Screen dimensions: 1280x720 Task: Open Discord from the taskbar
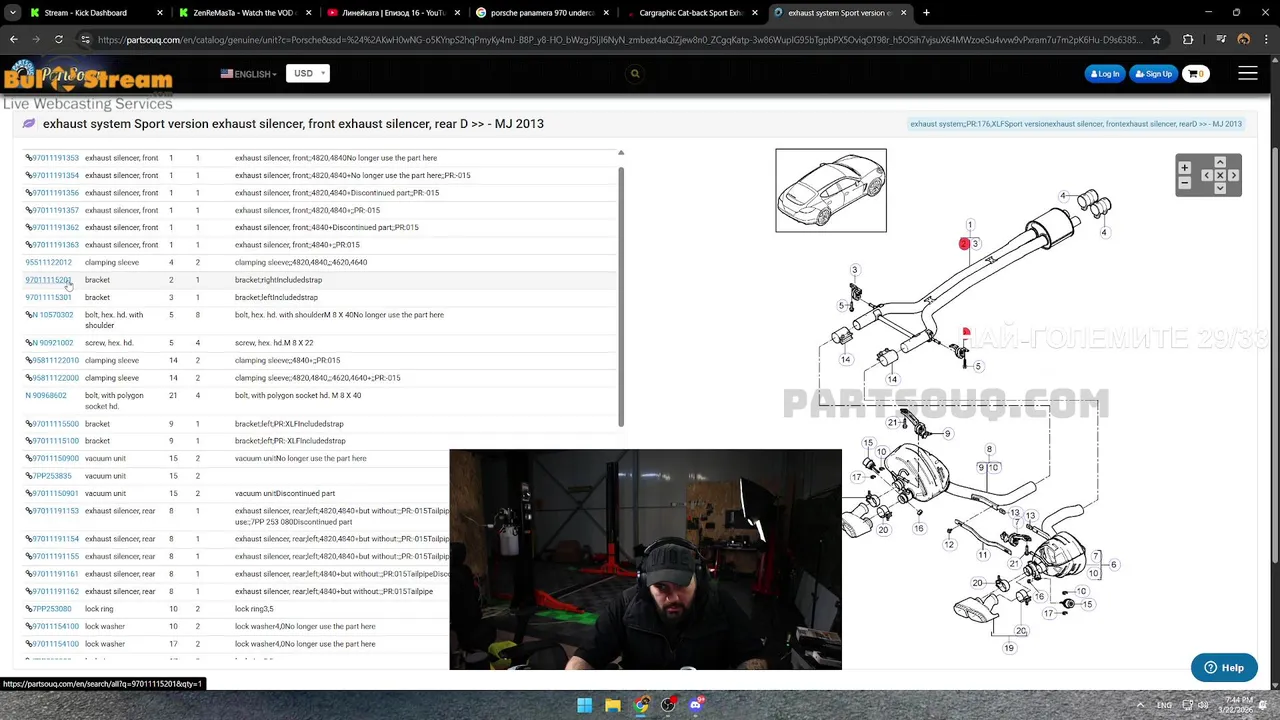pos(696,705)
